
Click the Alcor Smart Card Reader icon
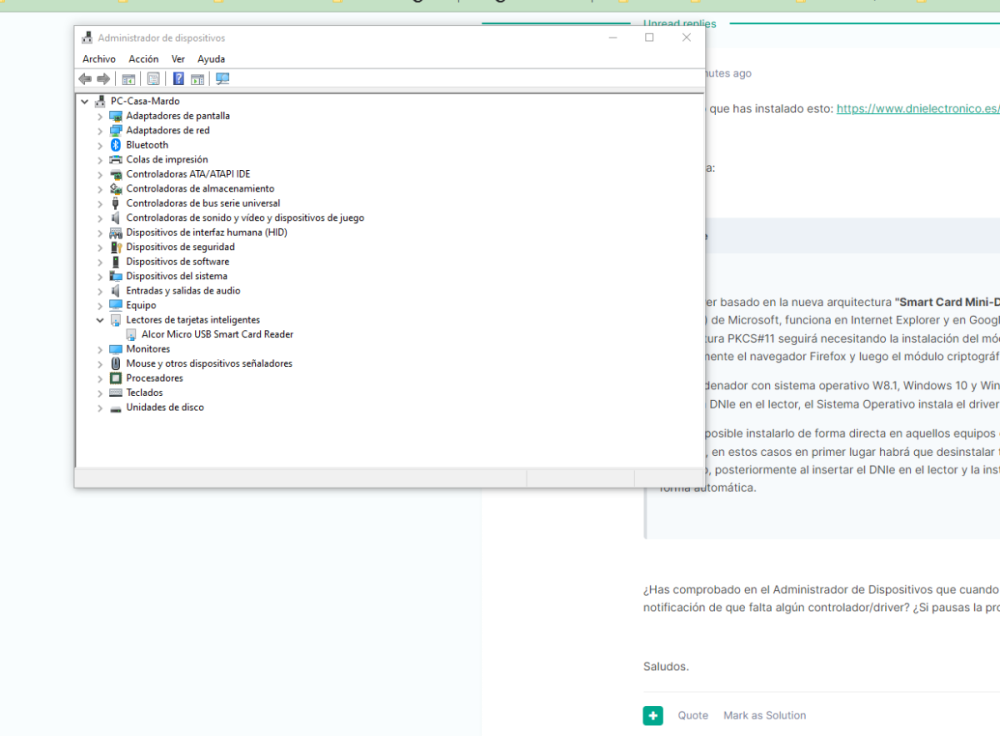pyautogui.click(x=131, y=334)
